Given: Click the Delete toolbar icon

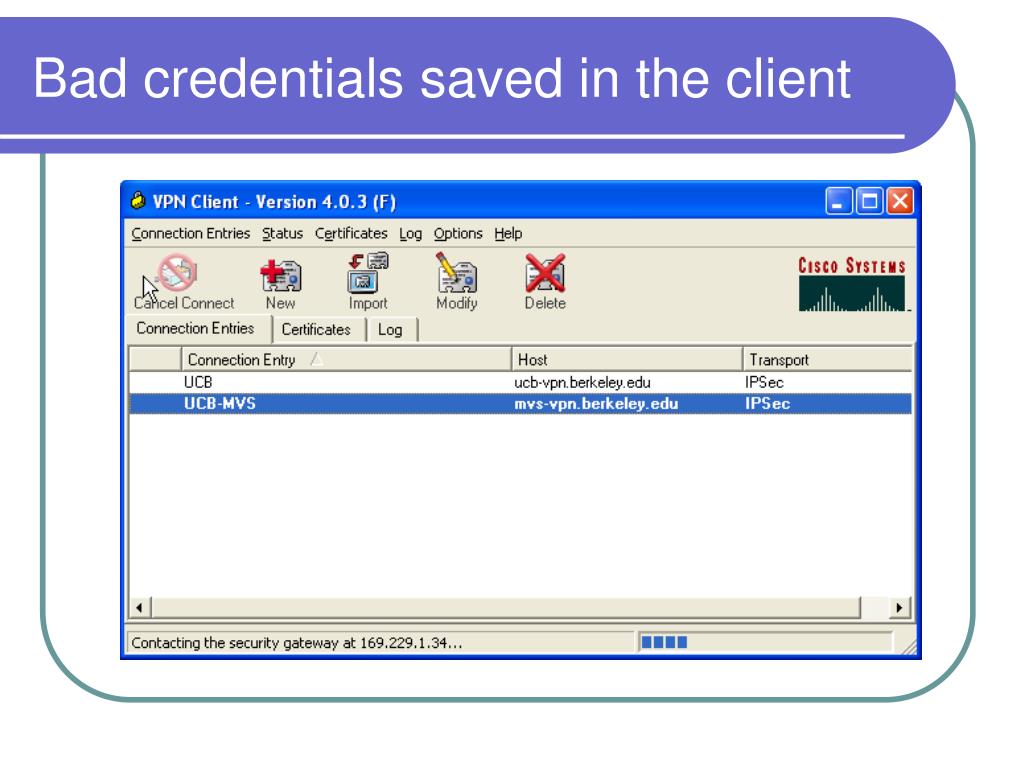Looking at the screenshot, I should (x=545, y=273).
